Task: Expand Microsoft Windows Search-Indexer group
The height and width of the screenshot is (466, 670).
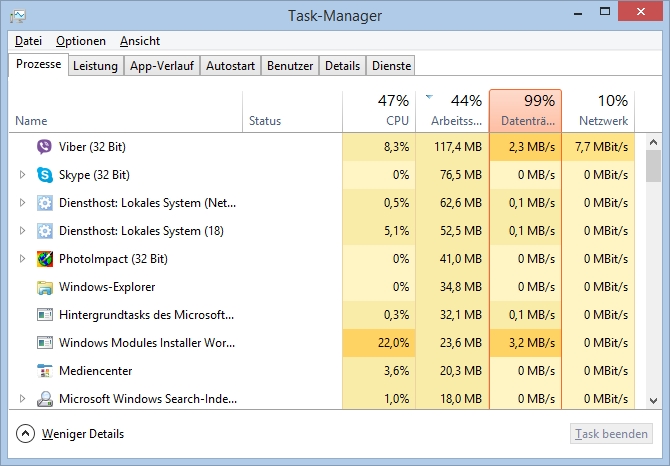Action: (x=22, y=399)
